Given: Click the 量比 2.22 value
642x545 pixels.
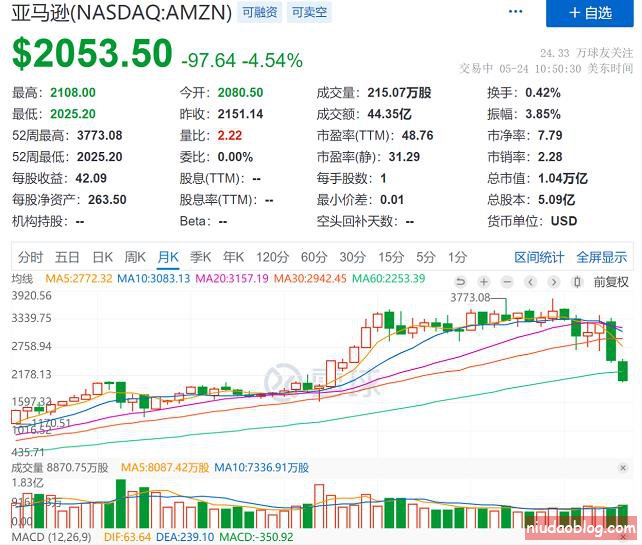Looking at the screenshot, I should click(230, 136).
